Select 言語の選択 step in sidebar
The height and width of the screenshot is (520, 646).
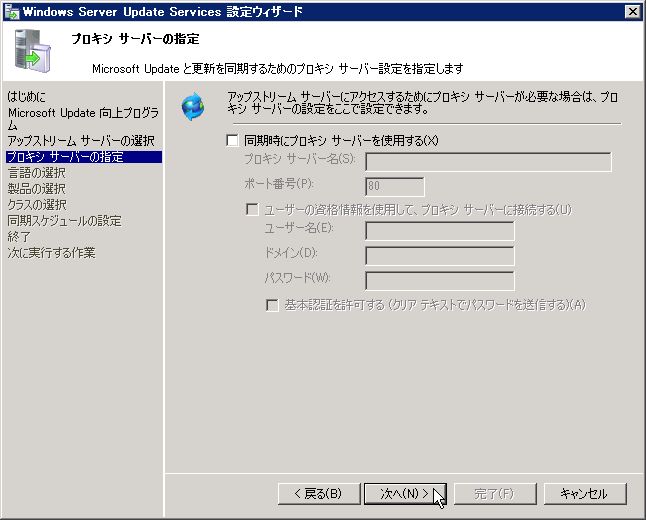click(x=37, y=173)
